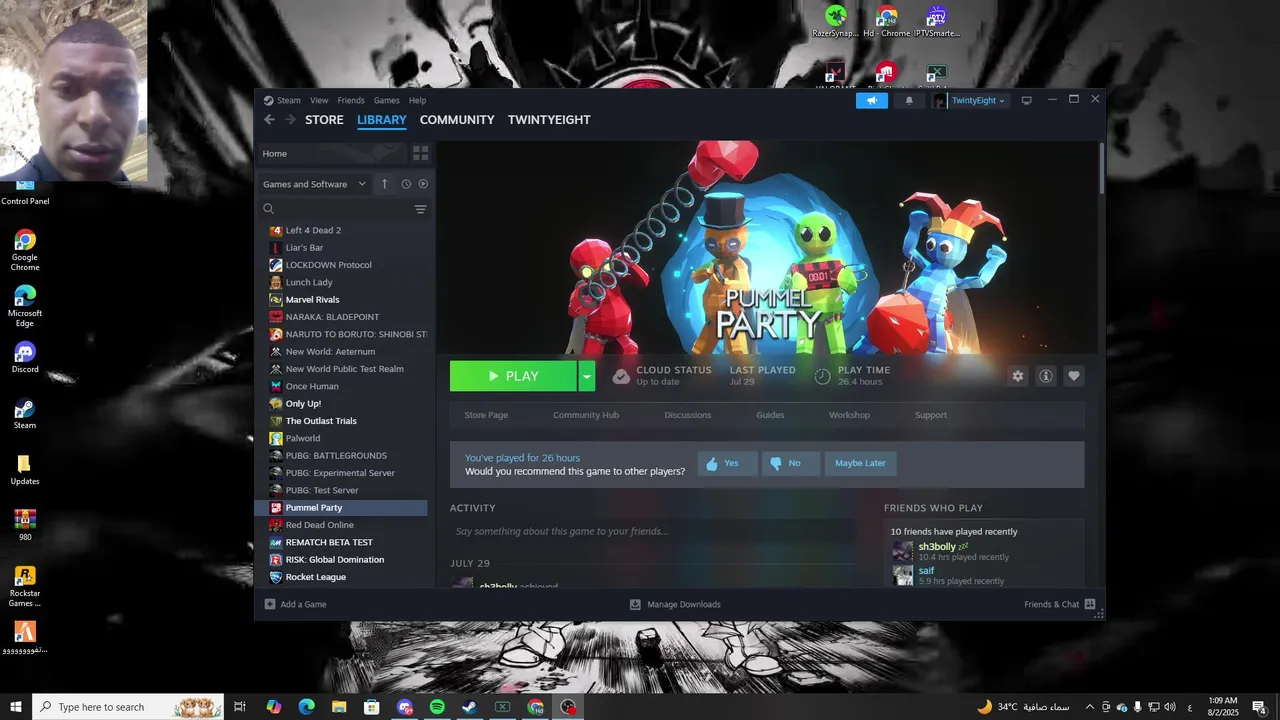This screenshot has height=720, width=1280.
Task: Click the cloud status icon
Action: (621, 376)
